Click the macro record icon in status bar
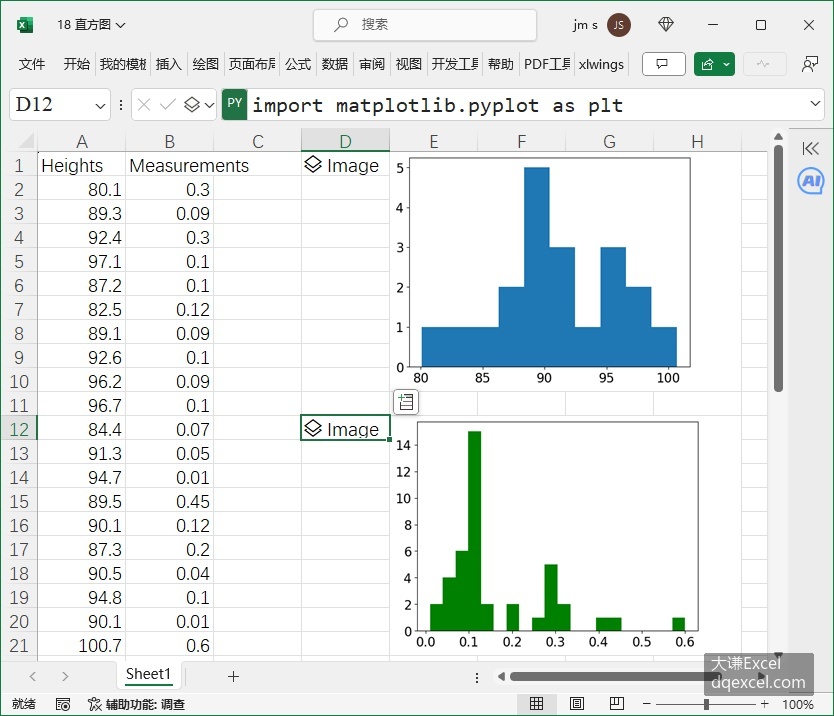Viewport: 834px width, 716px height. tap(63, 705)
